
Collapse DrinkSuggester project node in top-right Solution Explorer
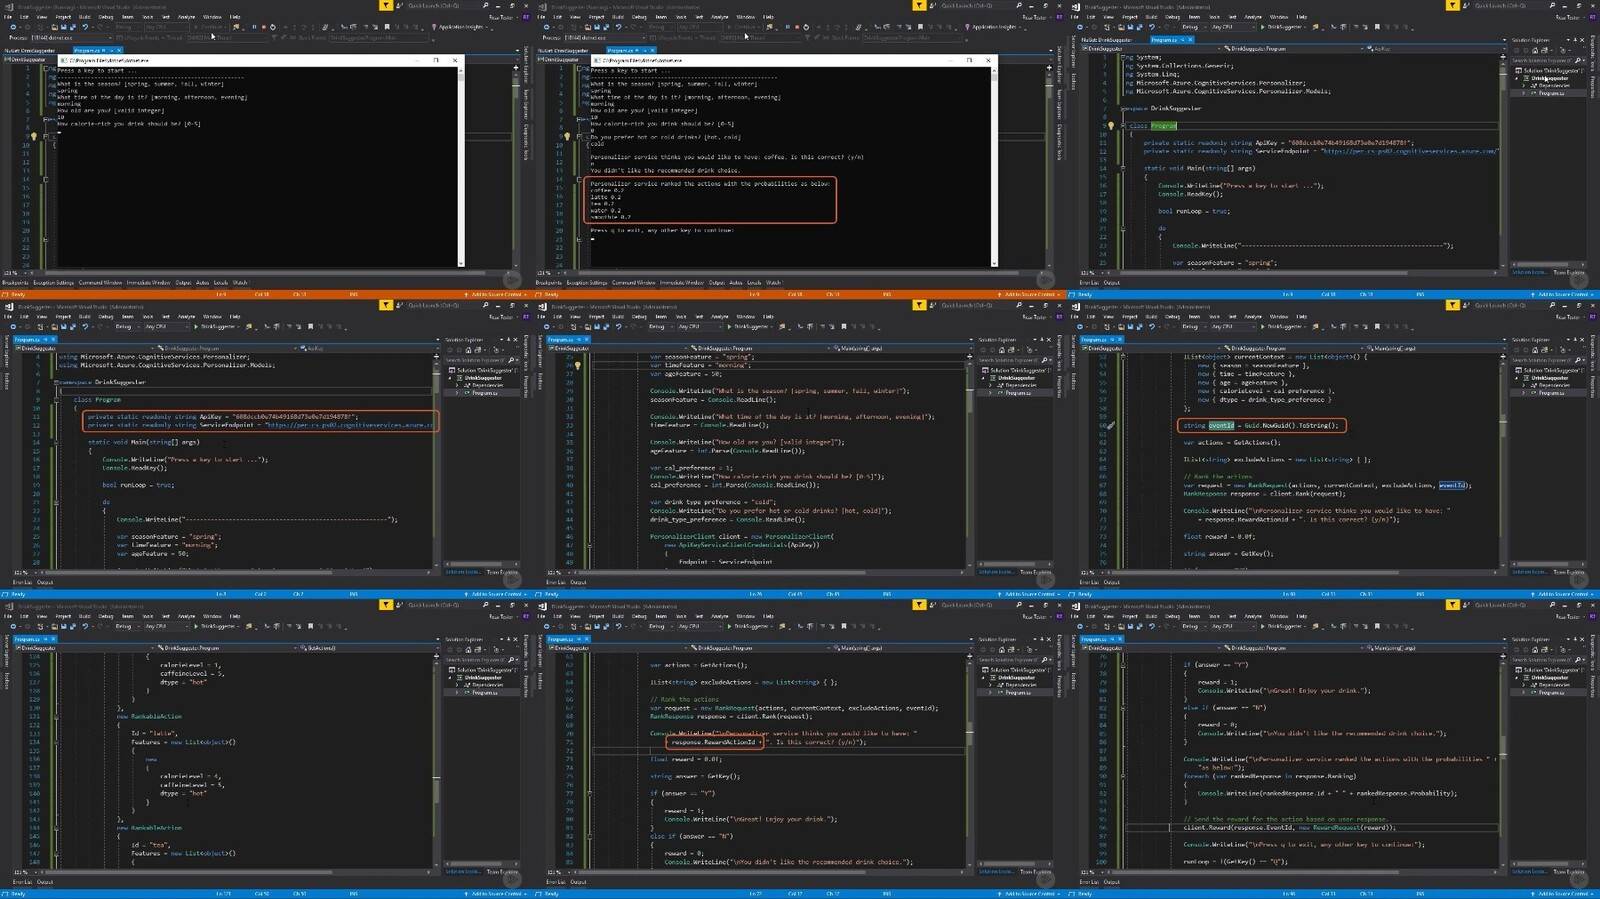[x=1516, y=78]
